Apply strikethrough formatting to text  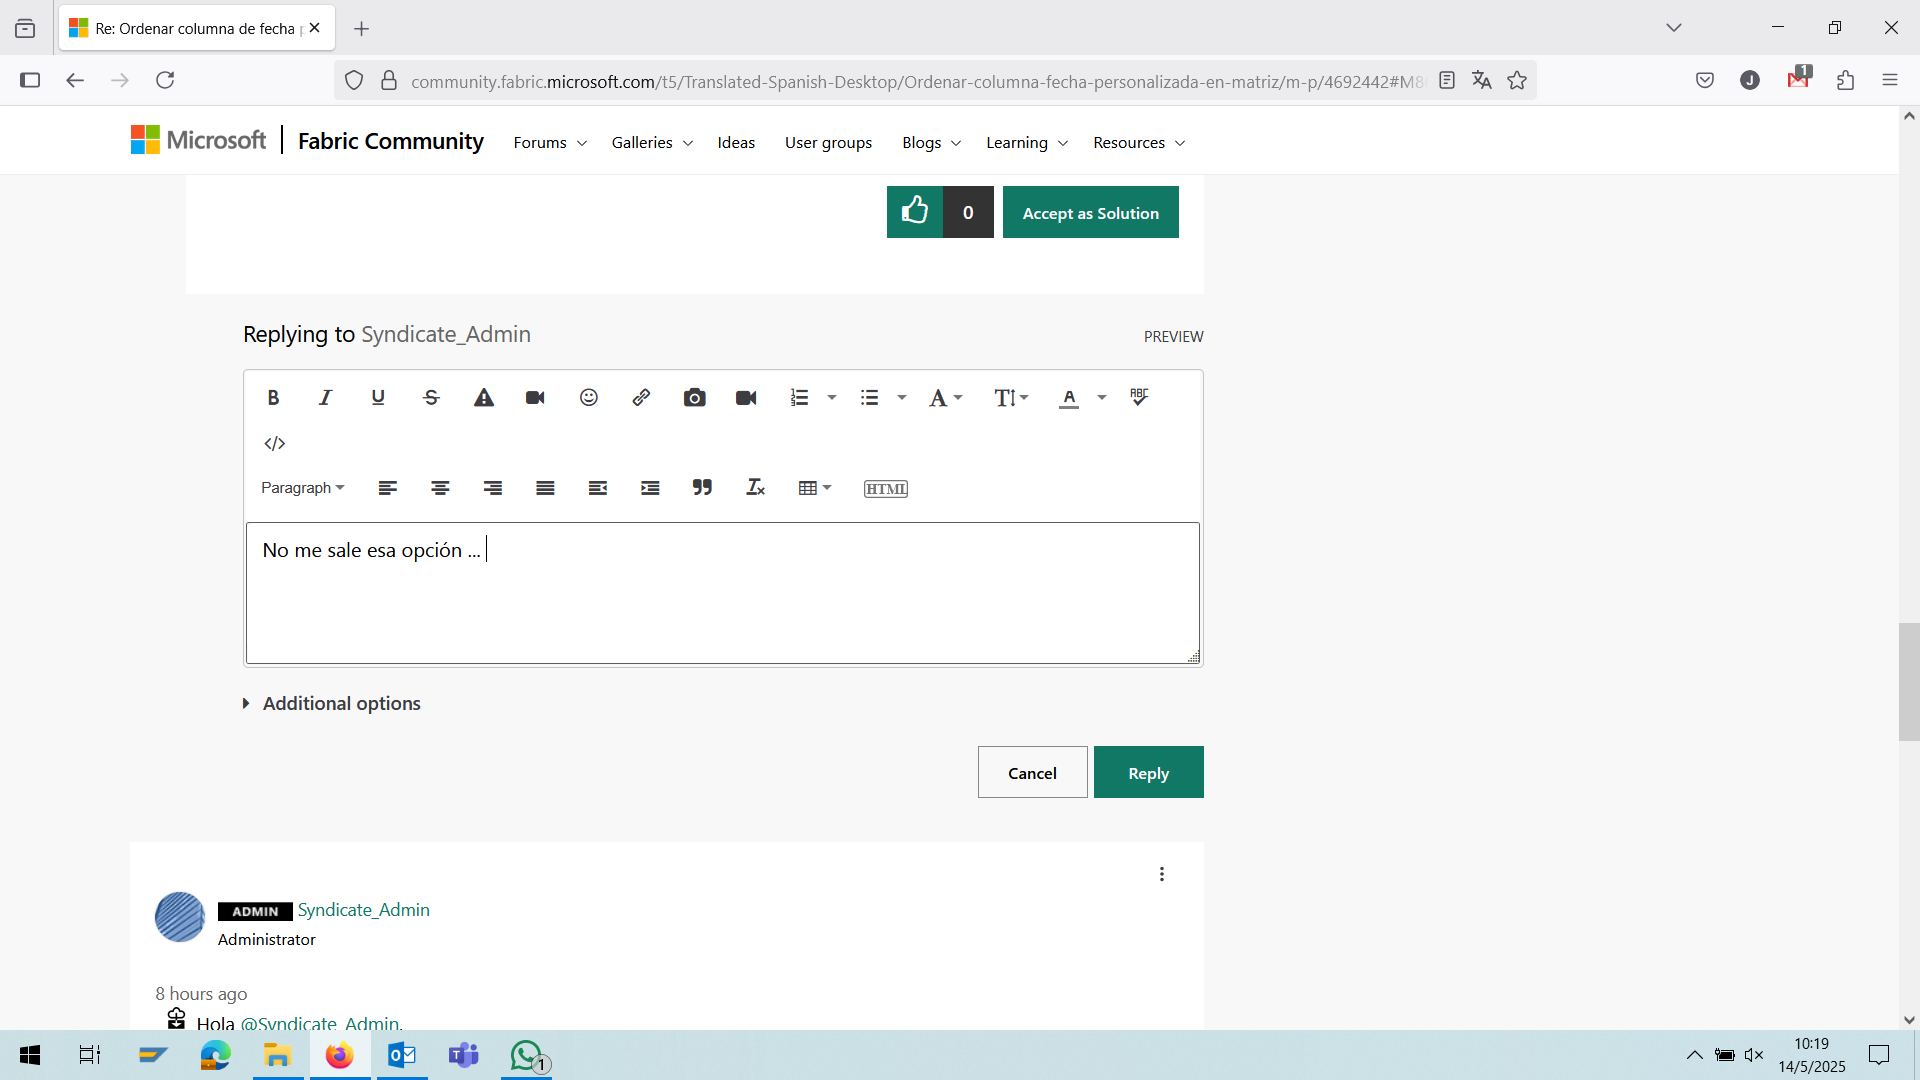[431, 397]
